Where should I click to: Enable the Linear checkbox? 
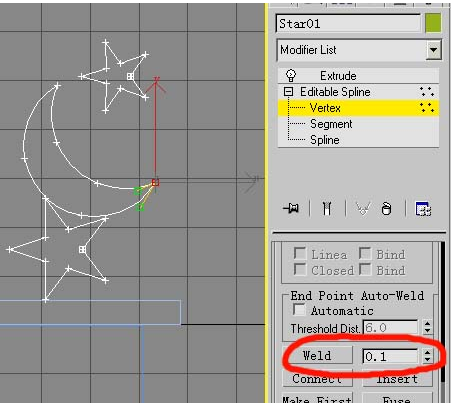pyautogui.click(x=300, y=254)
